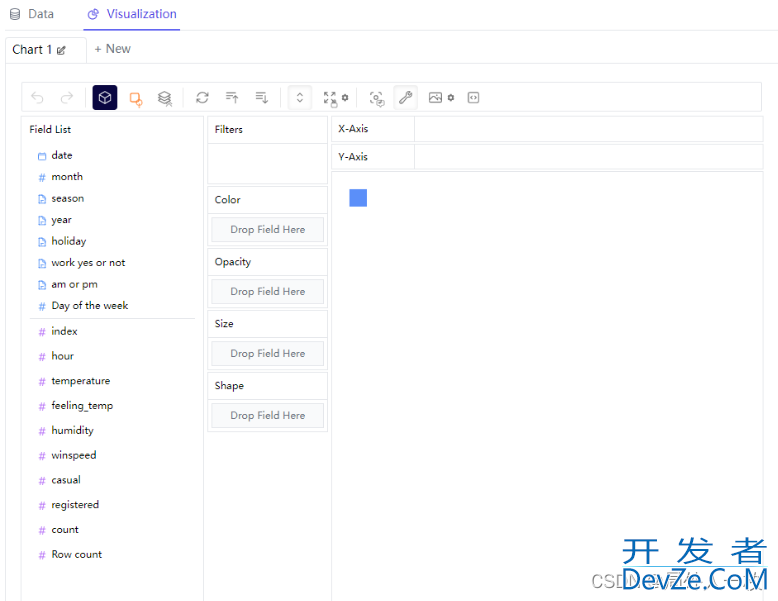
Task: Click the X-Axis drop area
Action: 588,129
